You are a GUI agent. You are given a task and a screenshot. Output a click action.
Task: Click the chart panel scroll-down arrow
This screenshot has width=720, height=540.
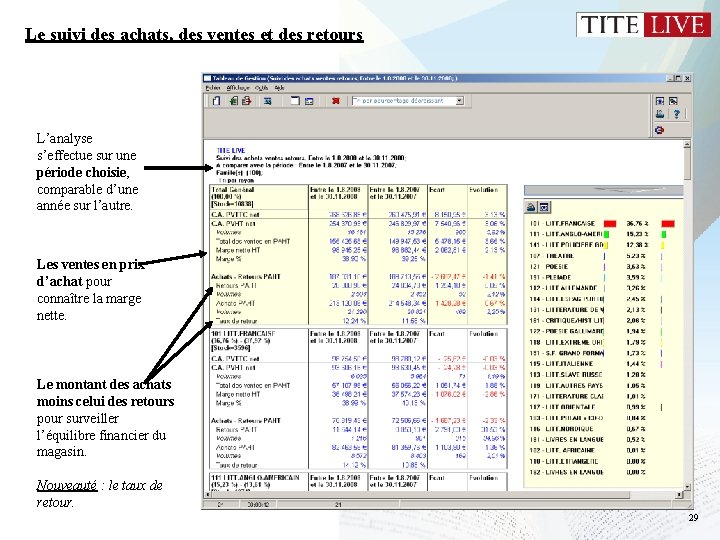pyautogui.click(x=687, y=486)
